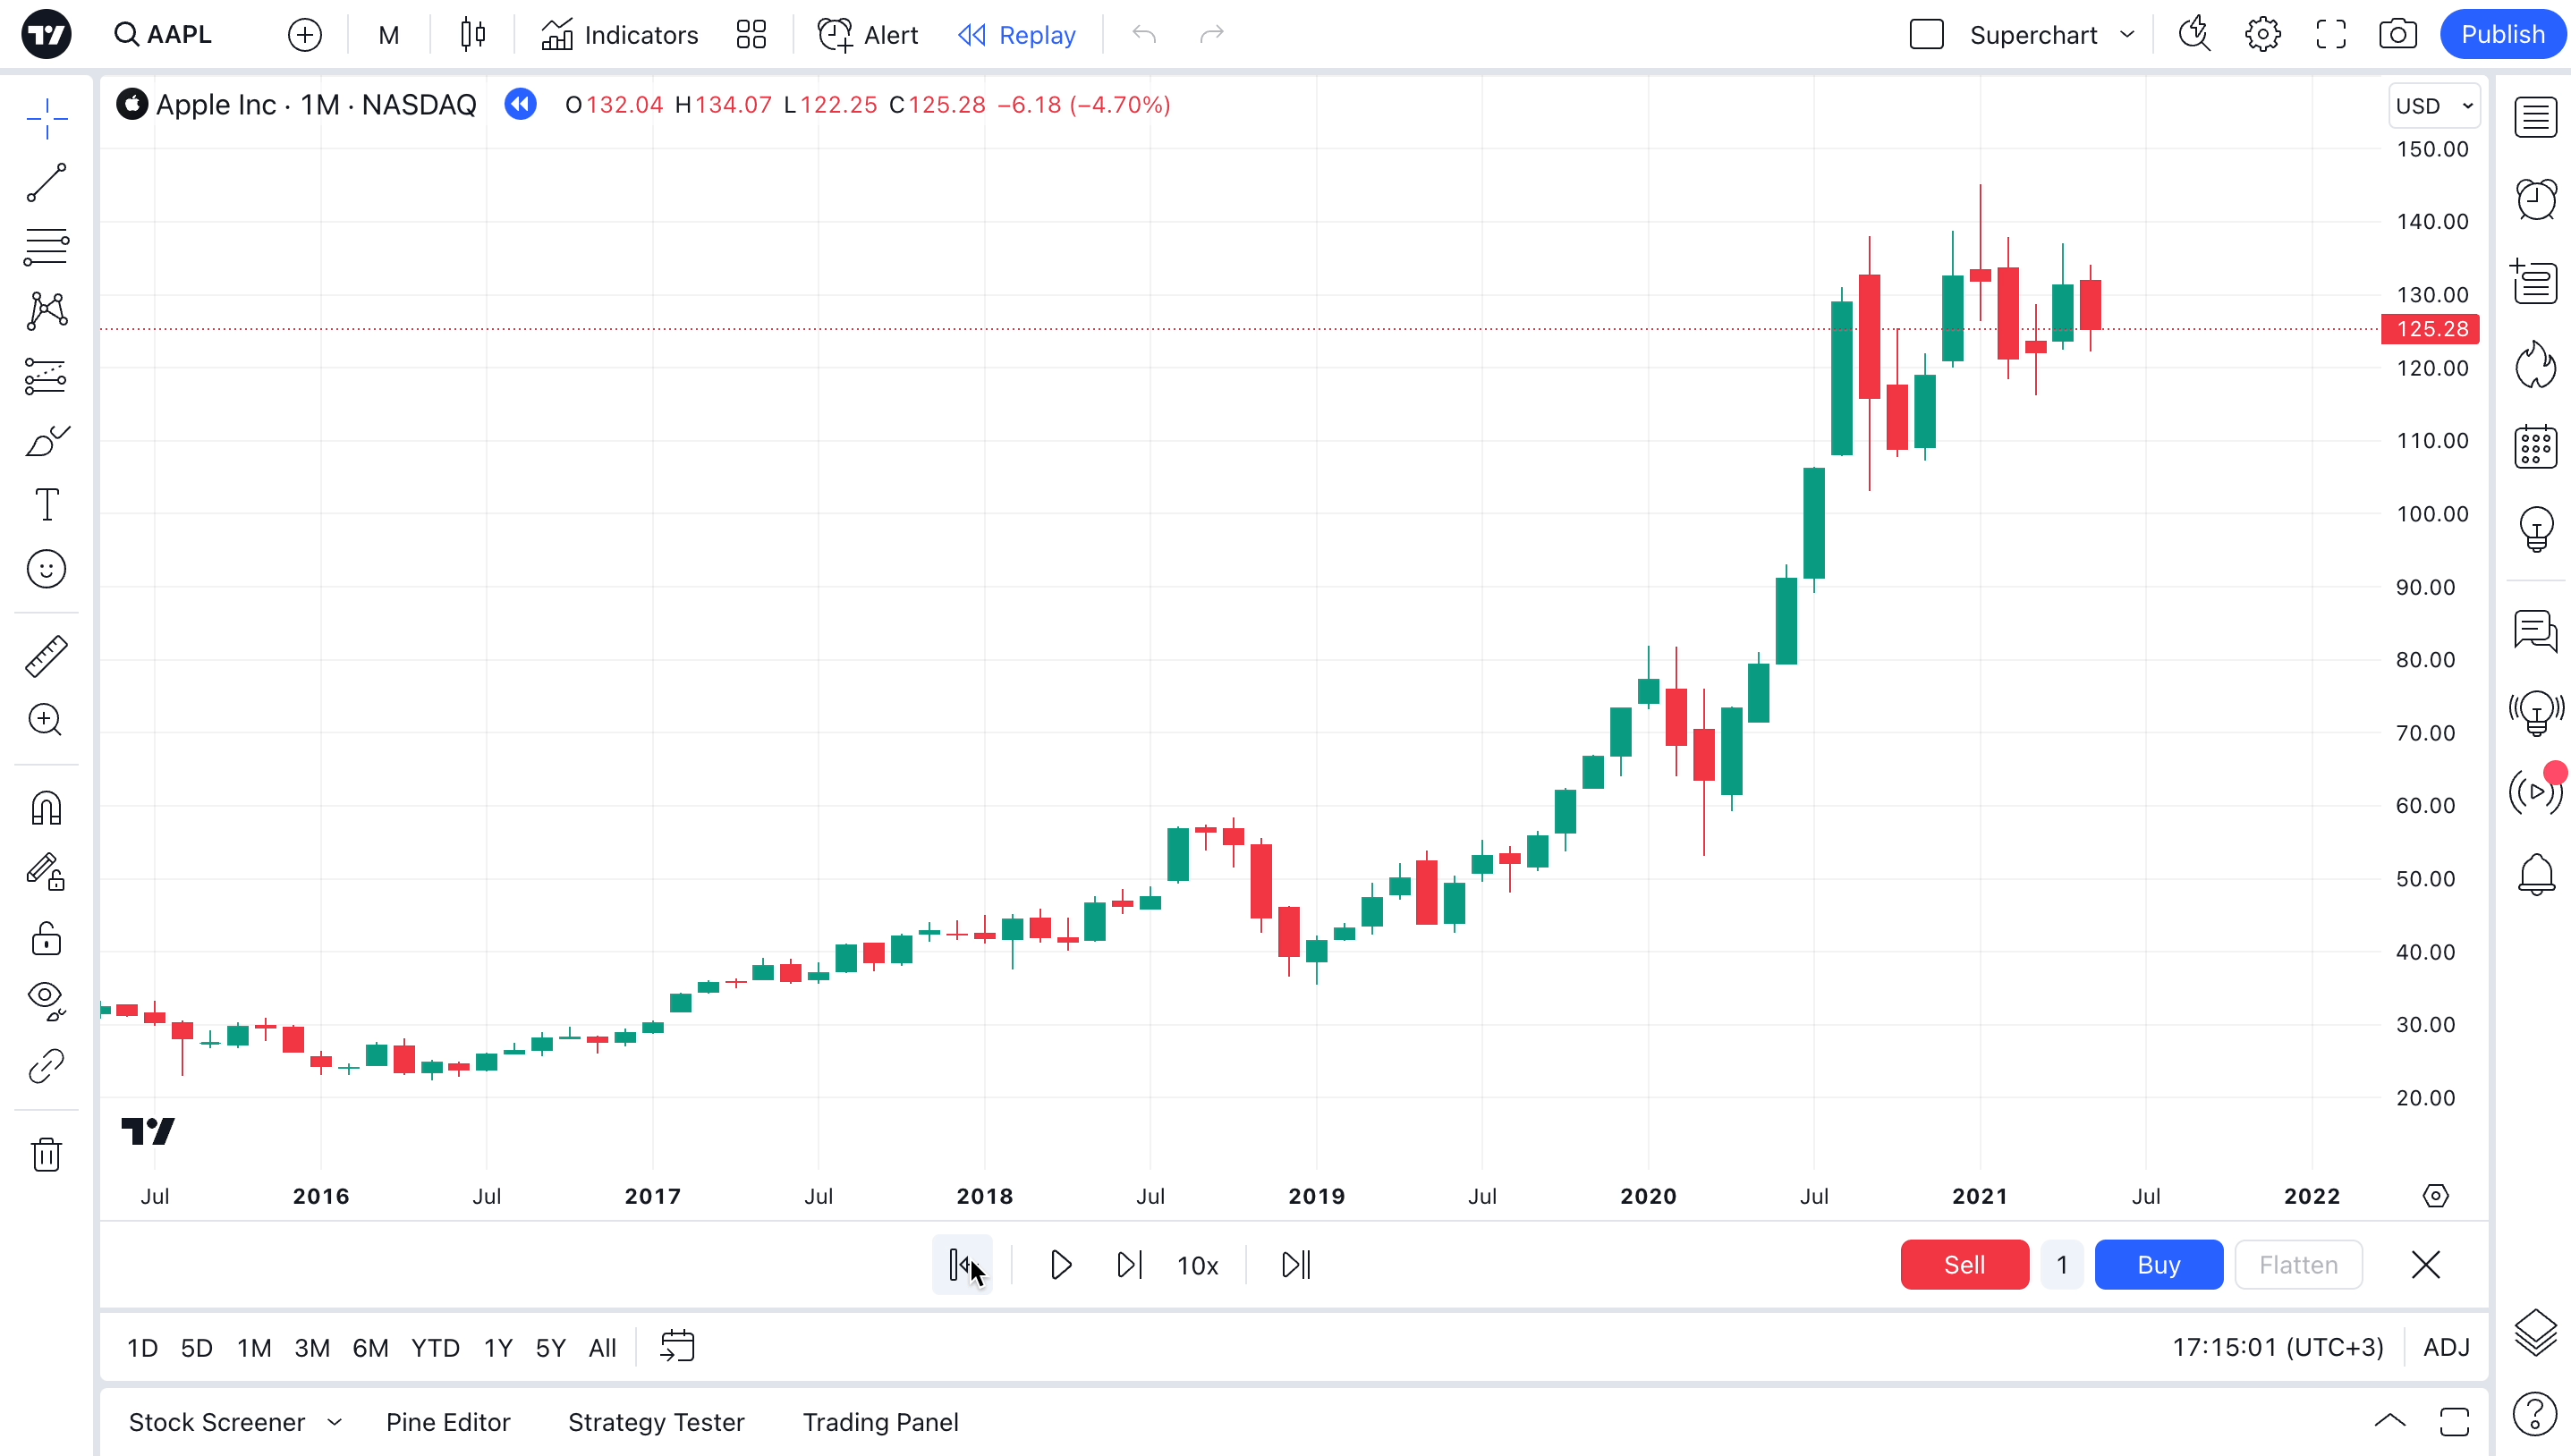Image resolution: width=2571 pixels, height=1456 pixels.
Task: Switch to the Strategy Tester tab
Action: pyautogui.click(x=656, y=1422)
